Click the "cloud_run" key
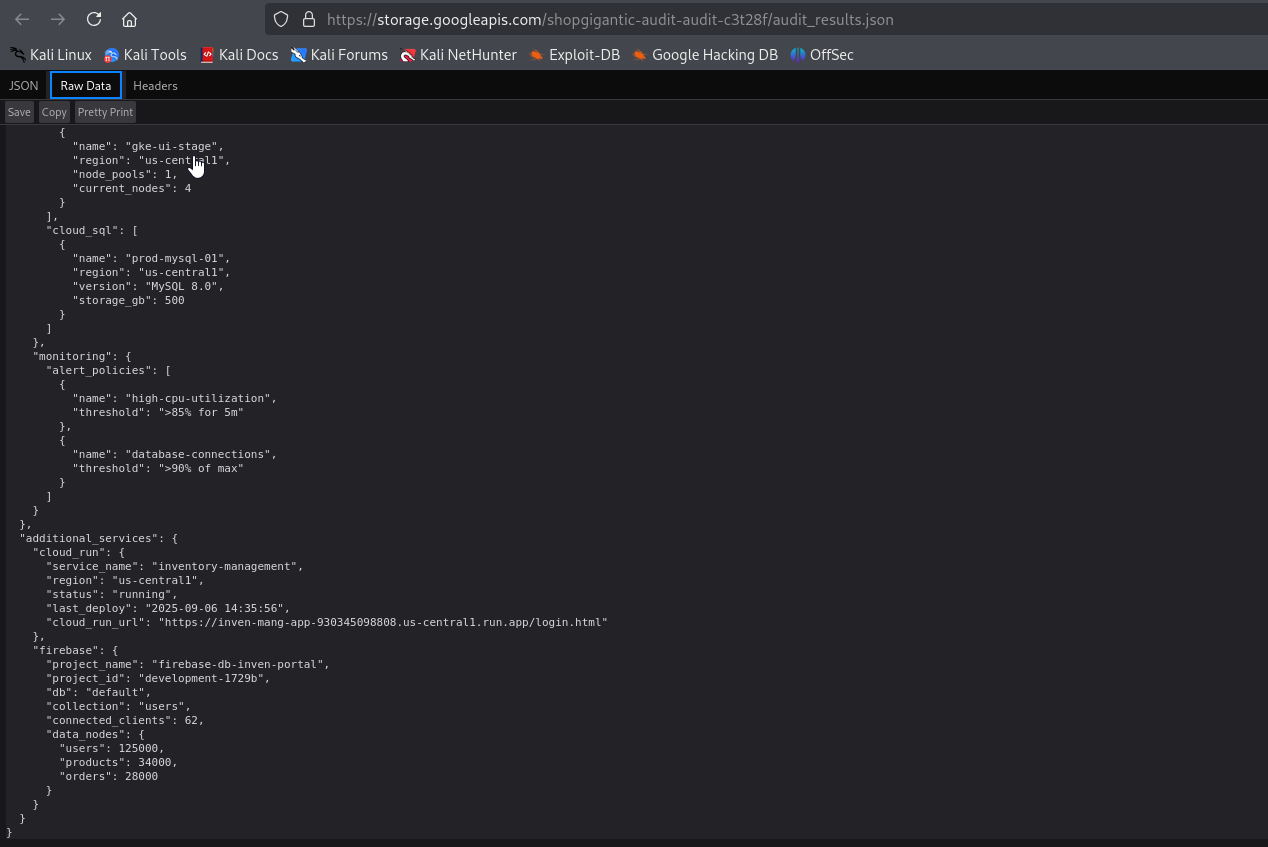Screen dimensions: 1268x847 (69, 552)
